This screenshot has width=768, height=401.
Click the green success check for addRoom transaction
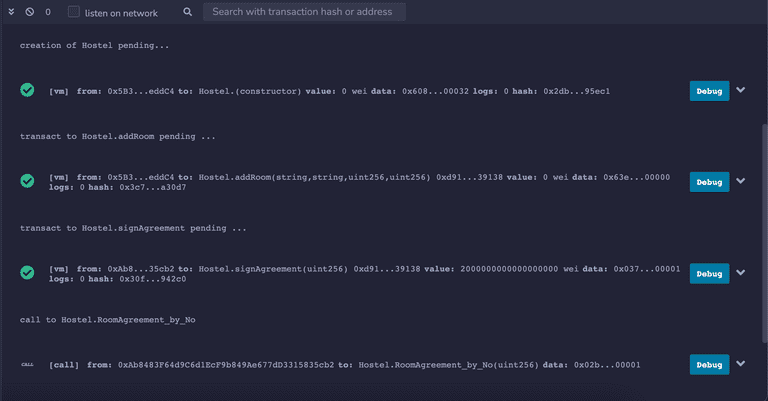click(x=28, y=182)
